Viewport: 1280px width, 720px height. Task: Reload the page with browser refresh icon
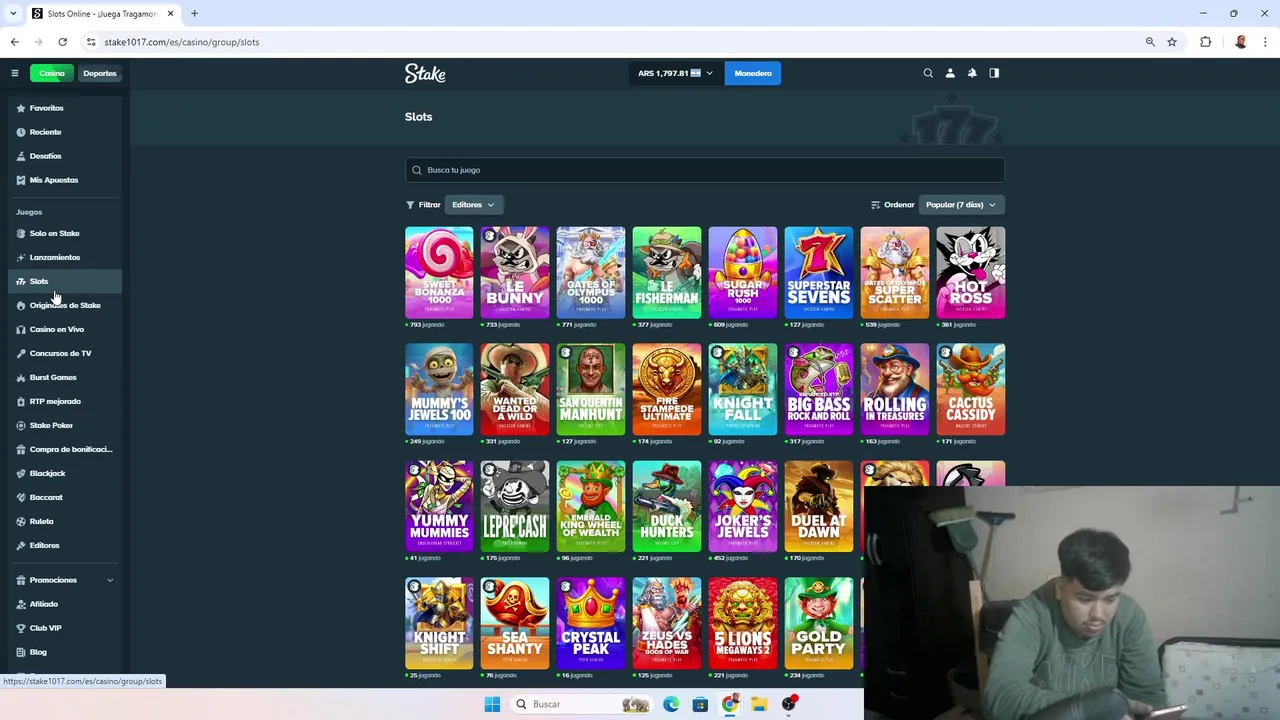[x=62, y=42]
